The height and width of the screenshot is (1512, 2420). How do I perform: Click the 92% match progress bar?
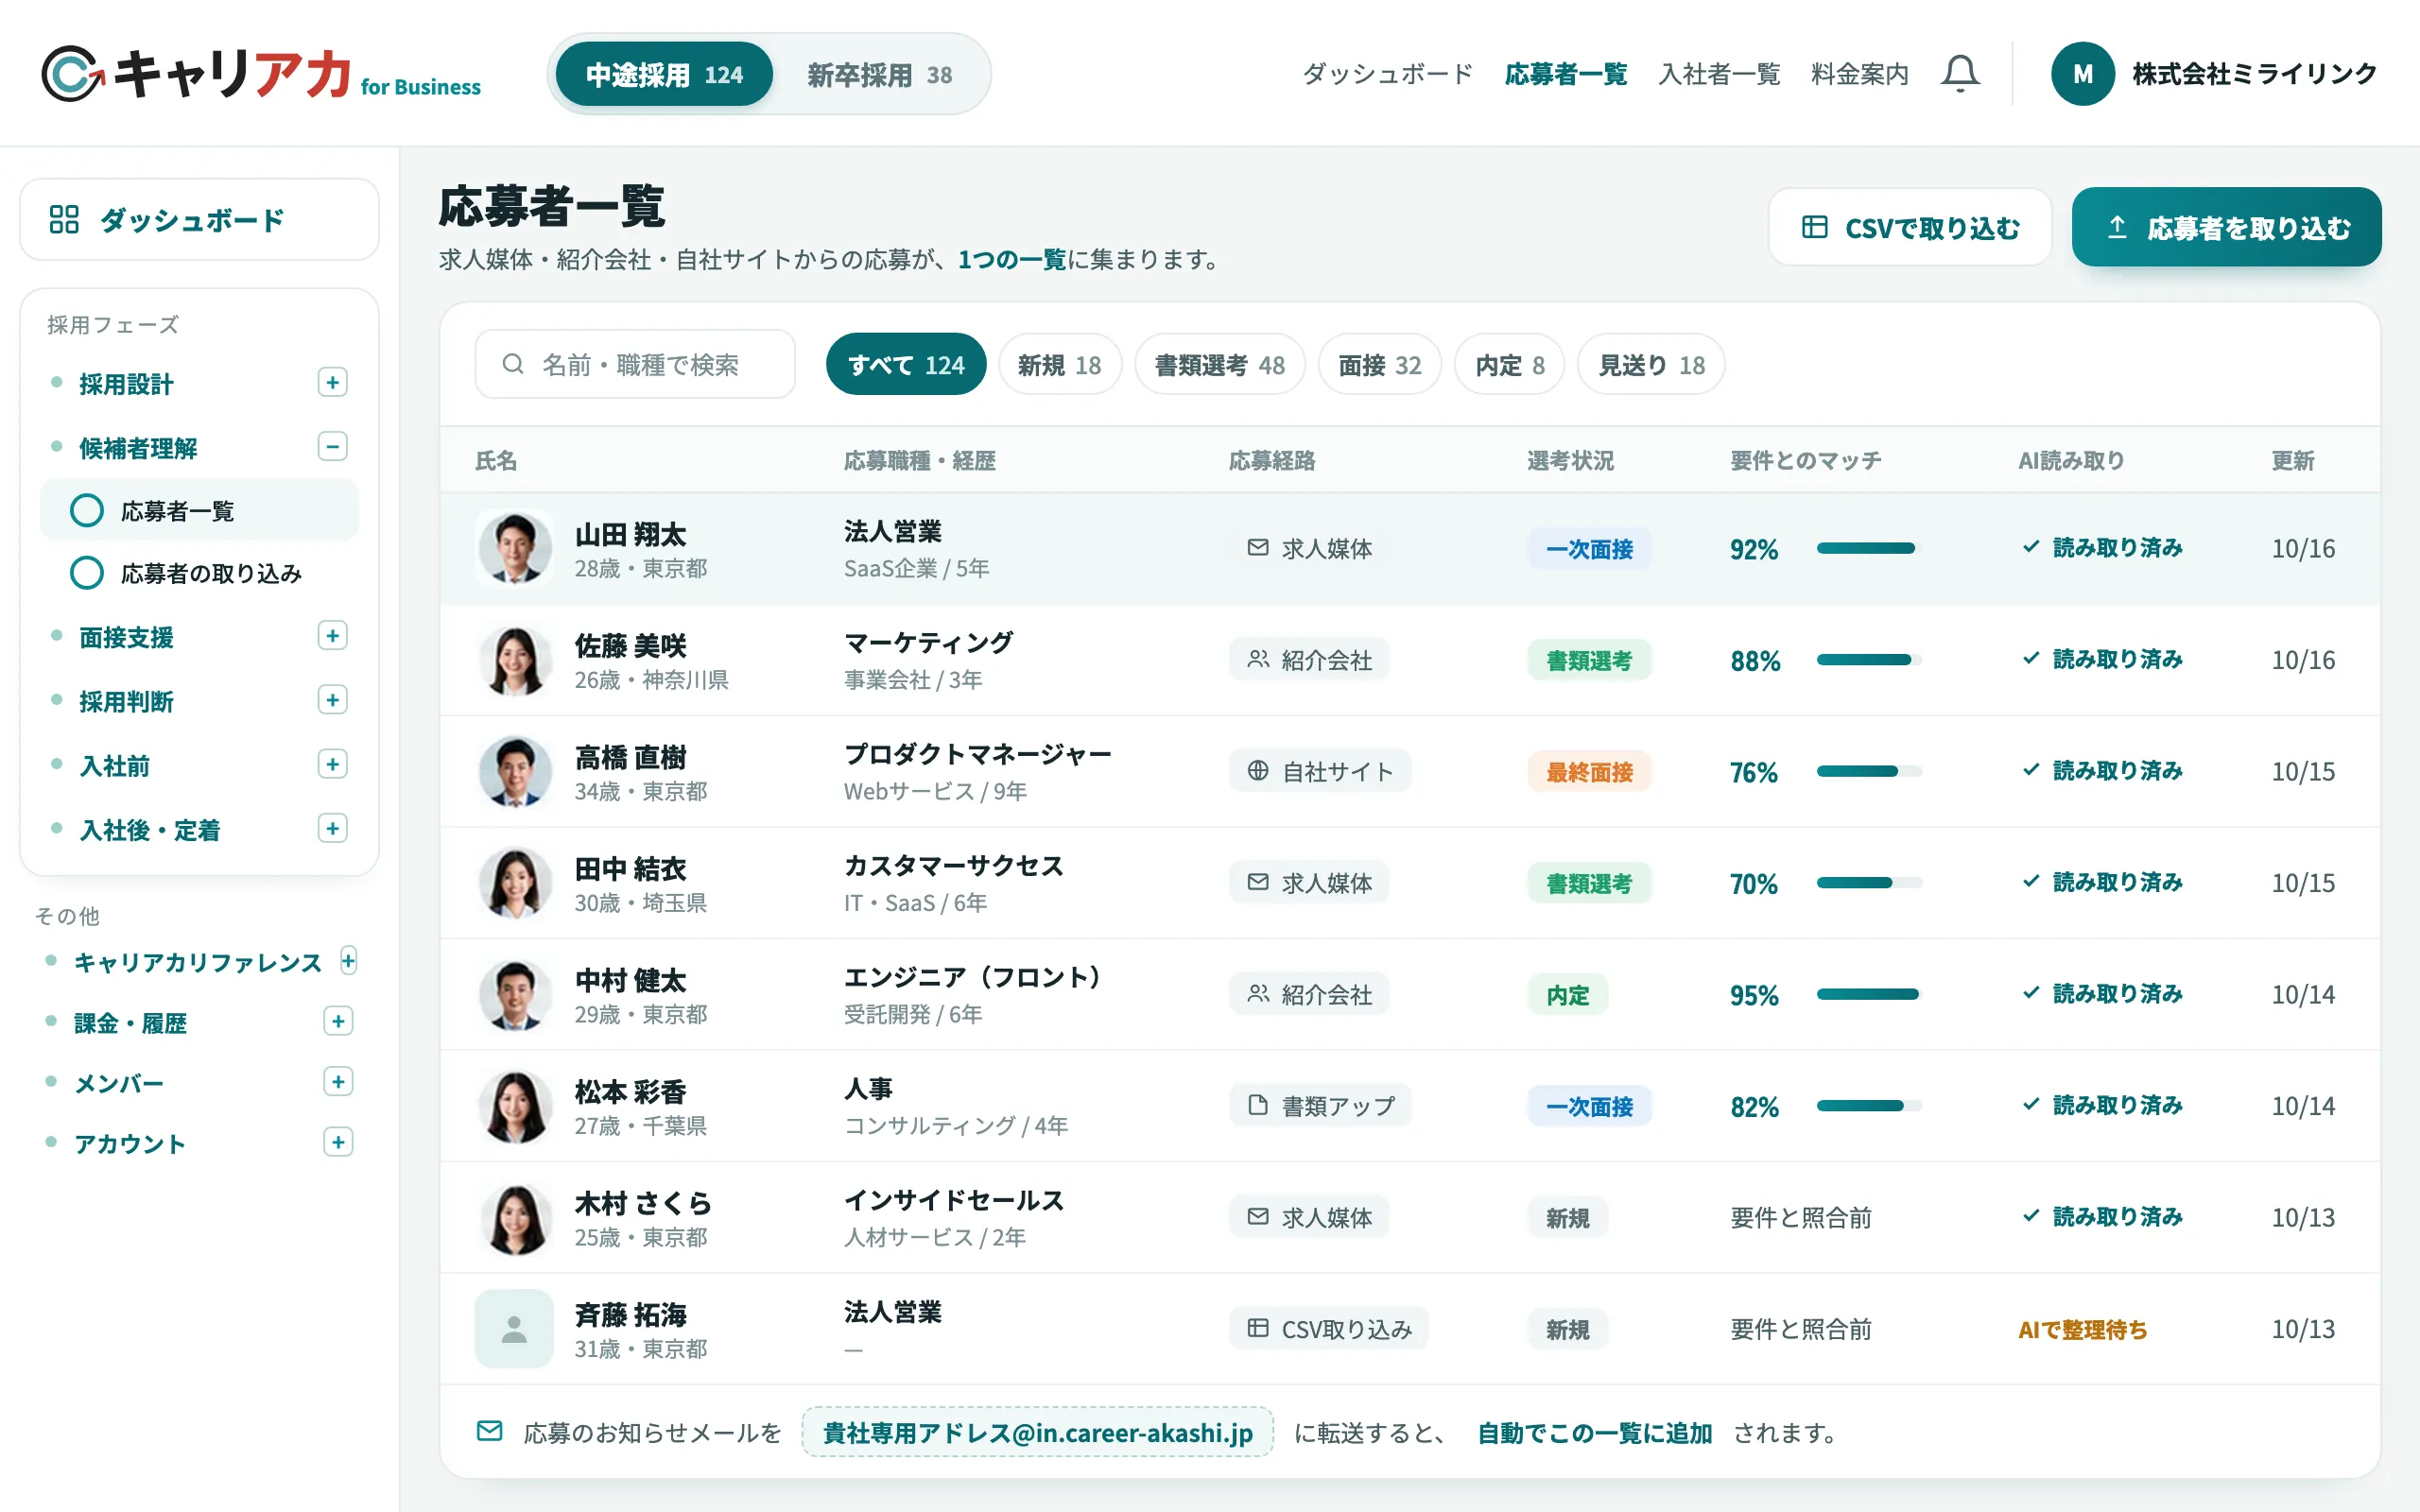(1868, 548)
